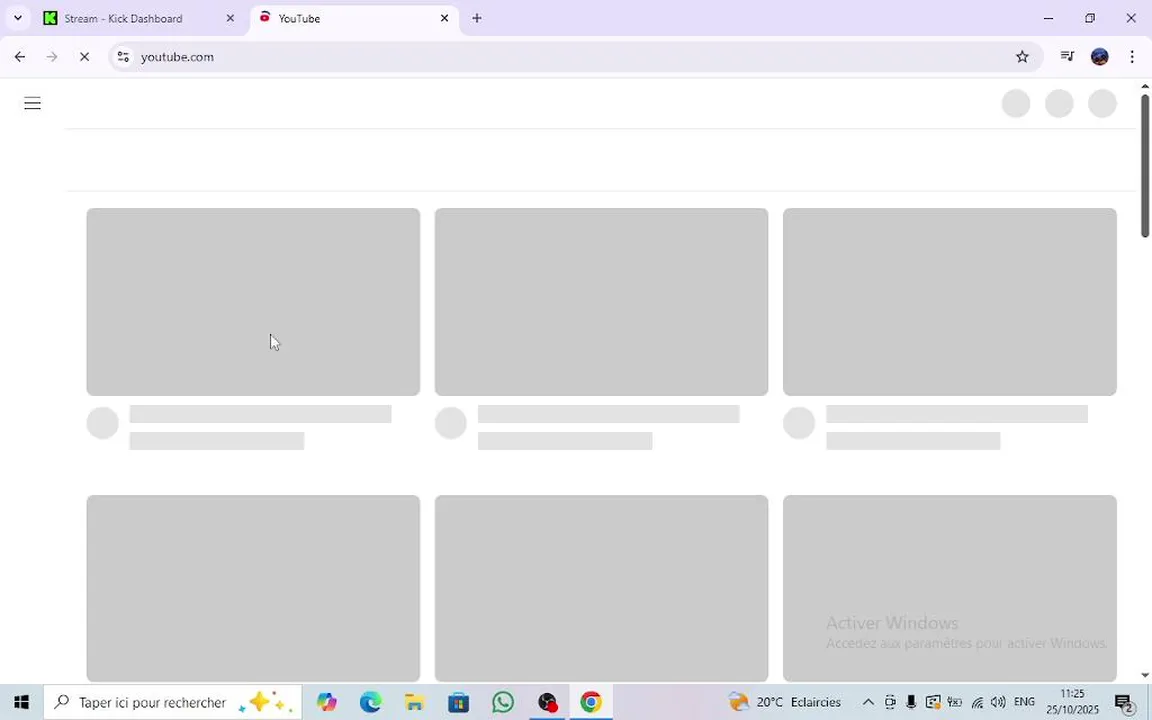Open the YouTube hamburger guide menu
1152x720 pixels.
(32, 104)
